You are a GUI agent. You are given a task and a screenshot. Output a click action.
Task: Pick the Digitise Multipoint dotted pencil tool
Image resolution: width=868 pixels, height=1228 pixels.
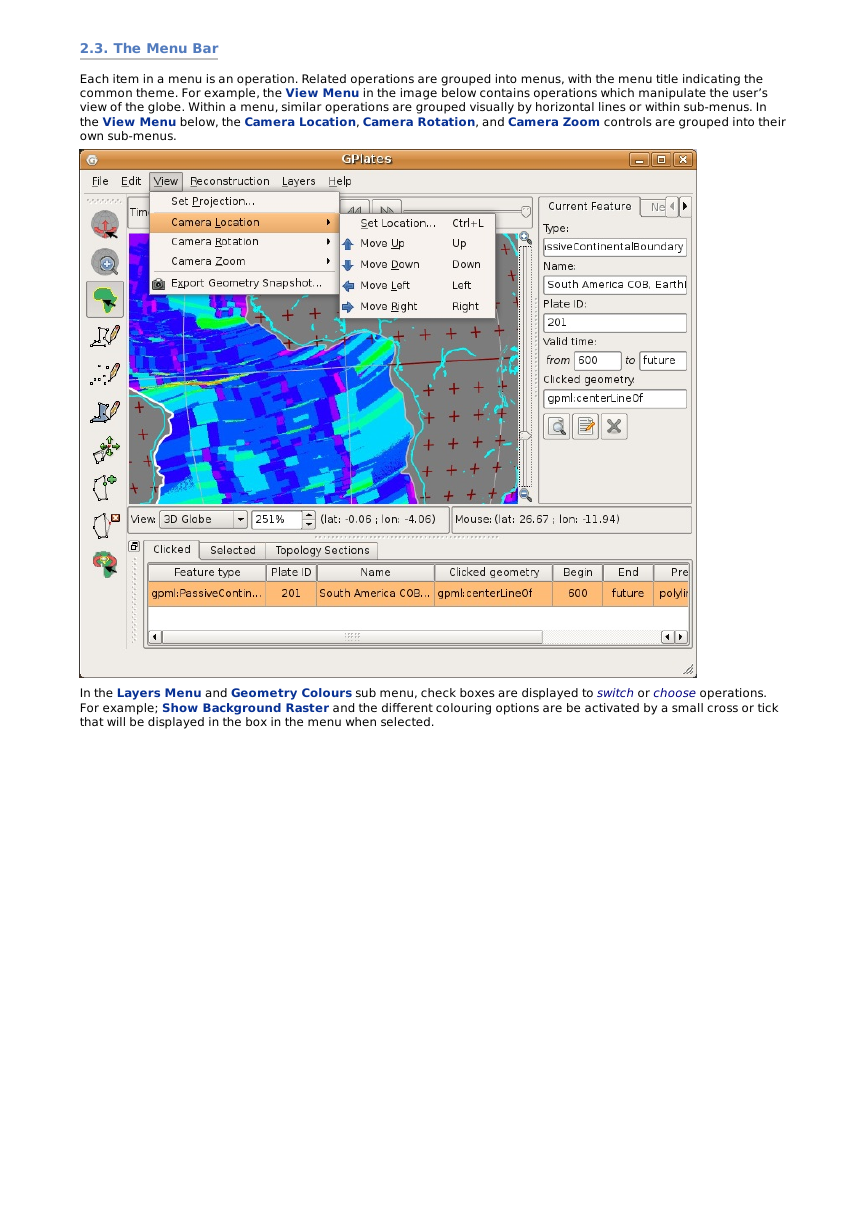[x=105, y=375]
